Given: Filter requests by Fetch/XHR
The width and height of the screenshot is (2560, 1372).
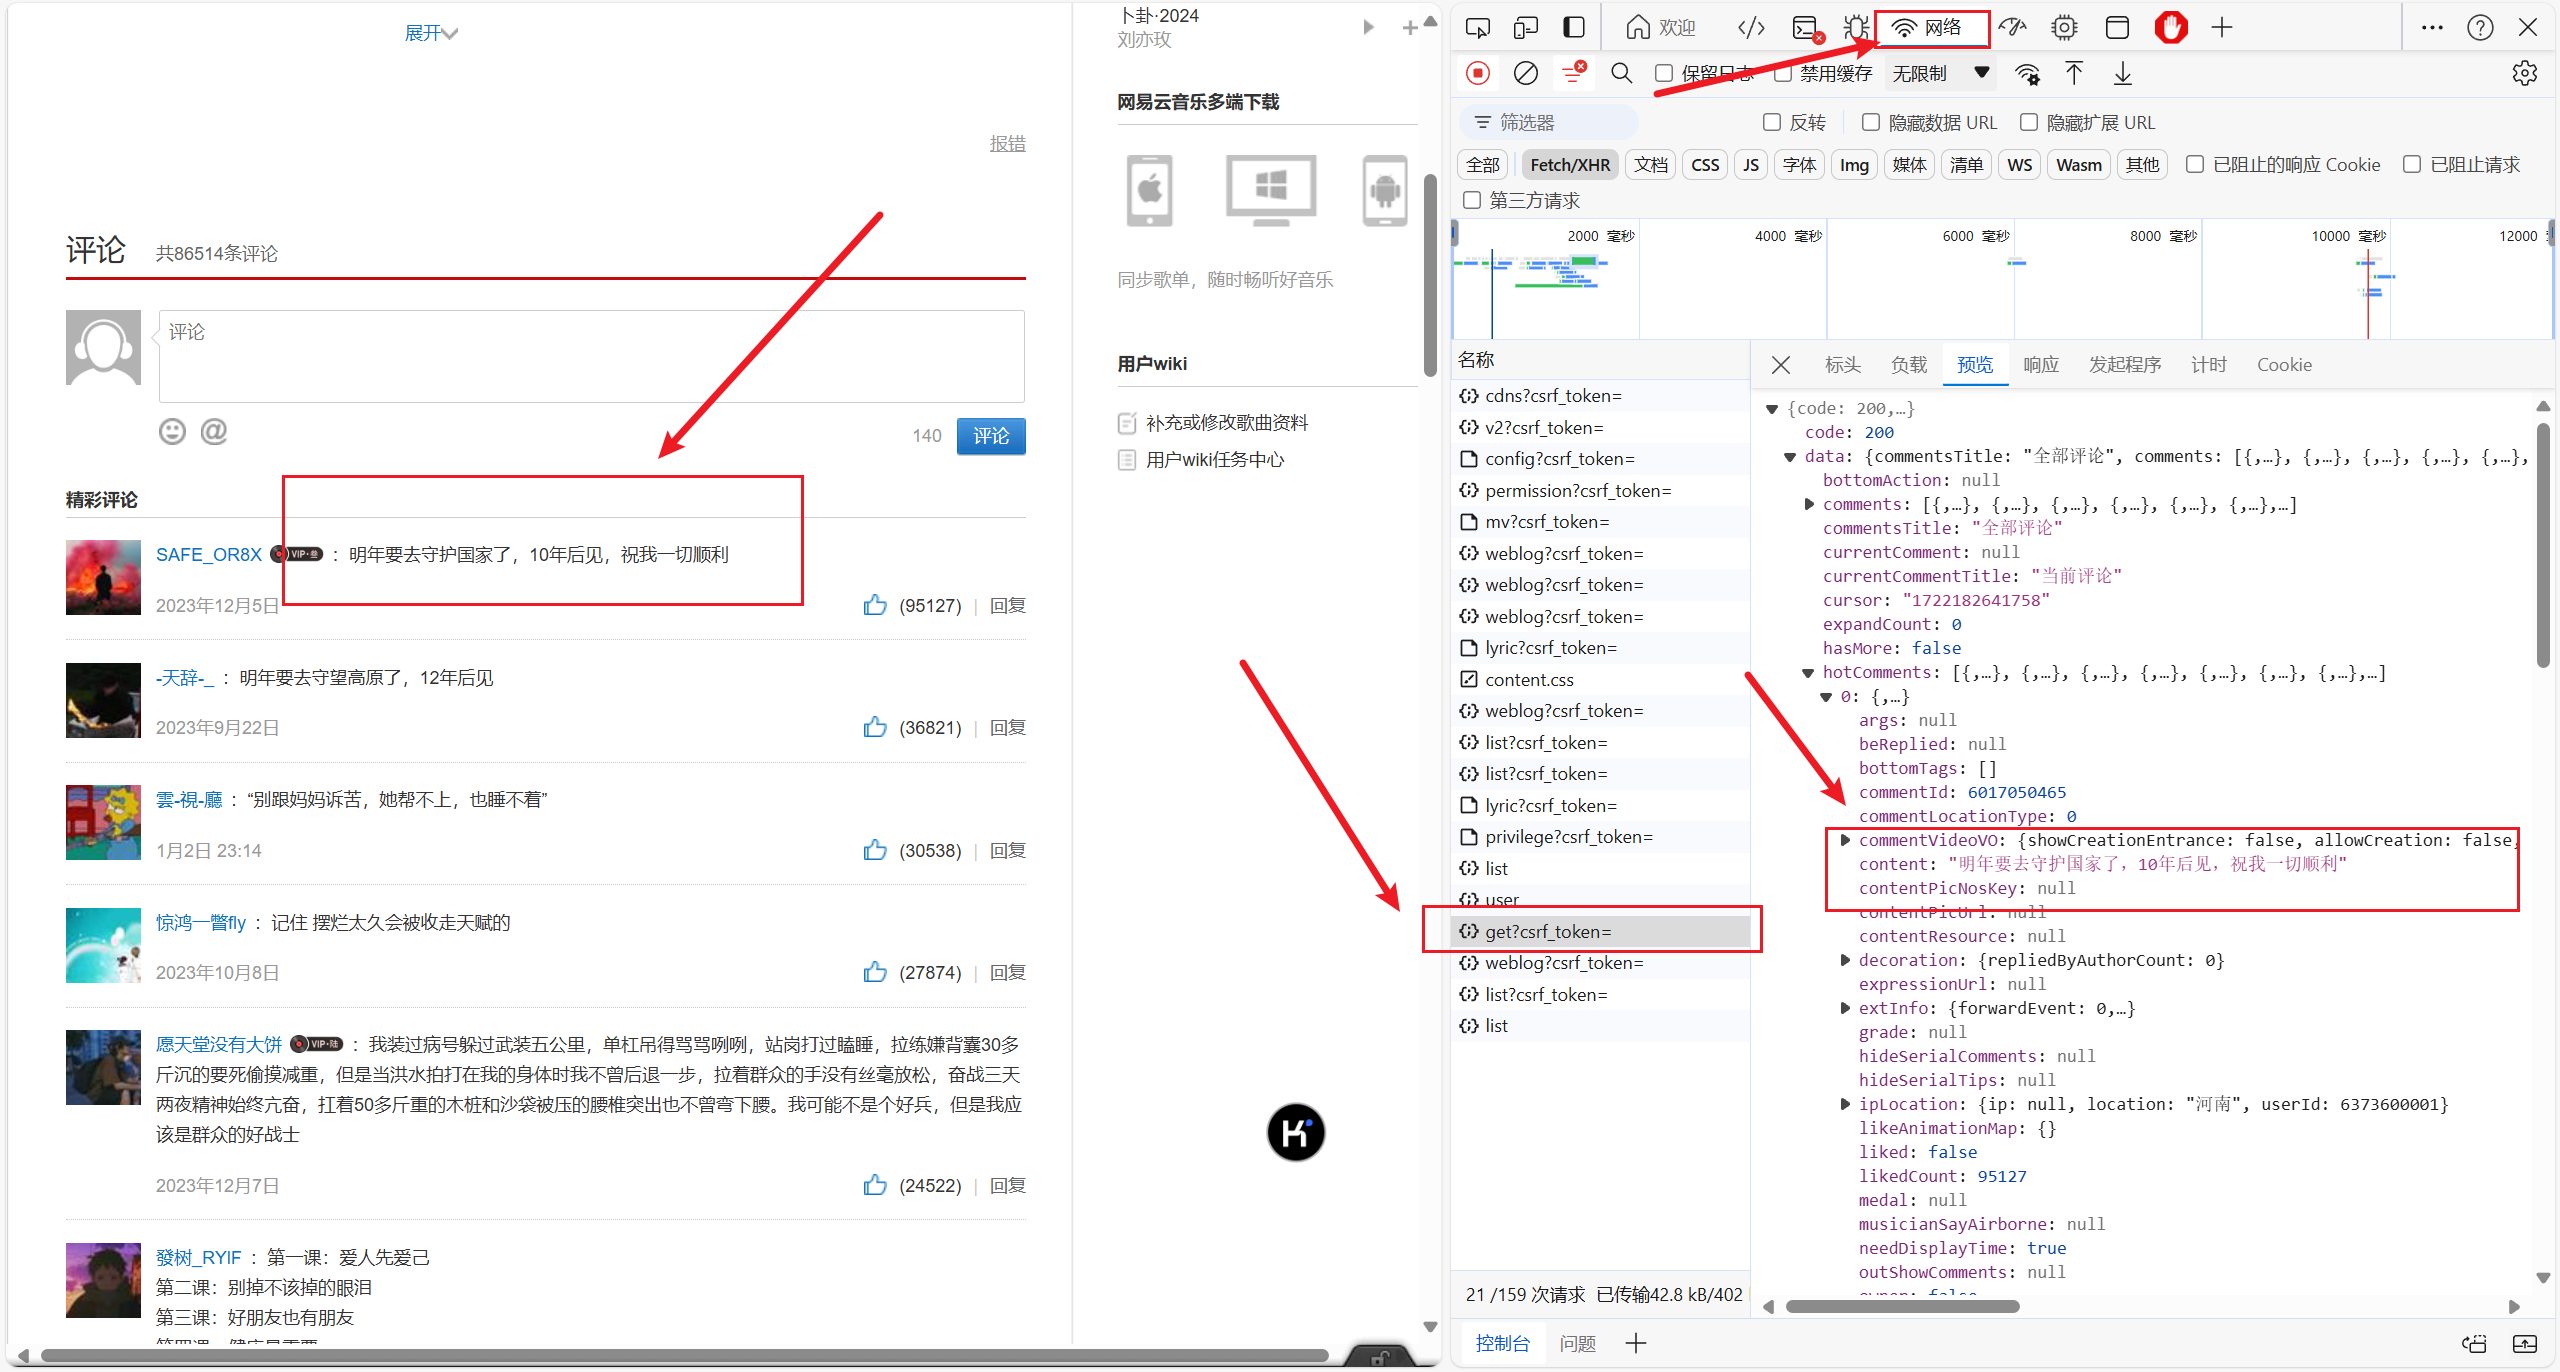Looking at the screenshot, I should [1570, 165].
